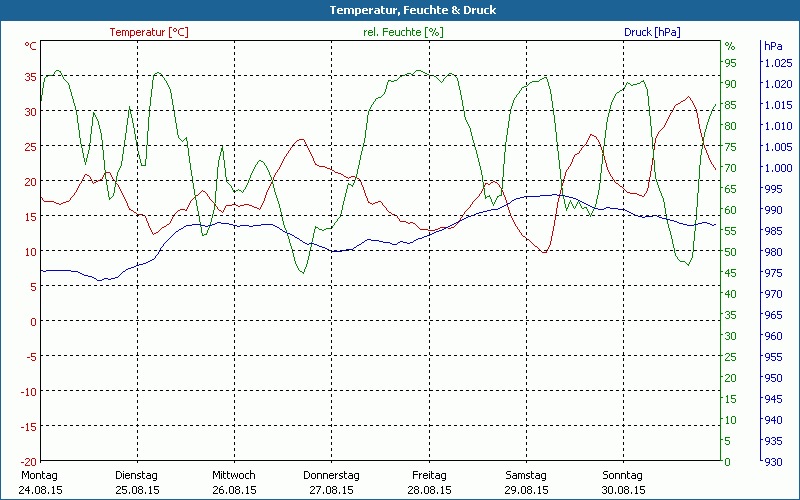Click the blue "995" tick on the pressure axis
The height and width of the screenshot is (500, 800).
(773, 189)
